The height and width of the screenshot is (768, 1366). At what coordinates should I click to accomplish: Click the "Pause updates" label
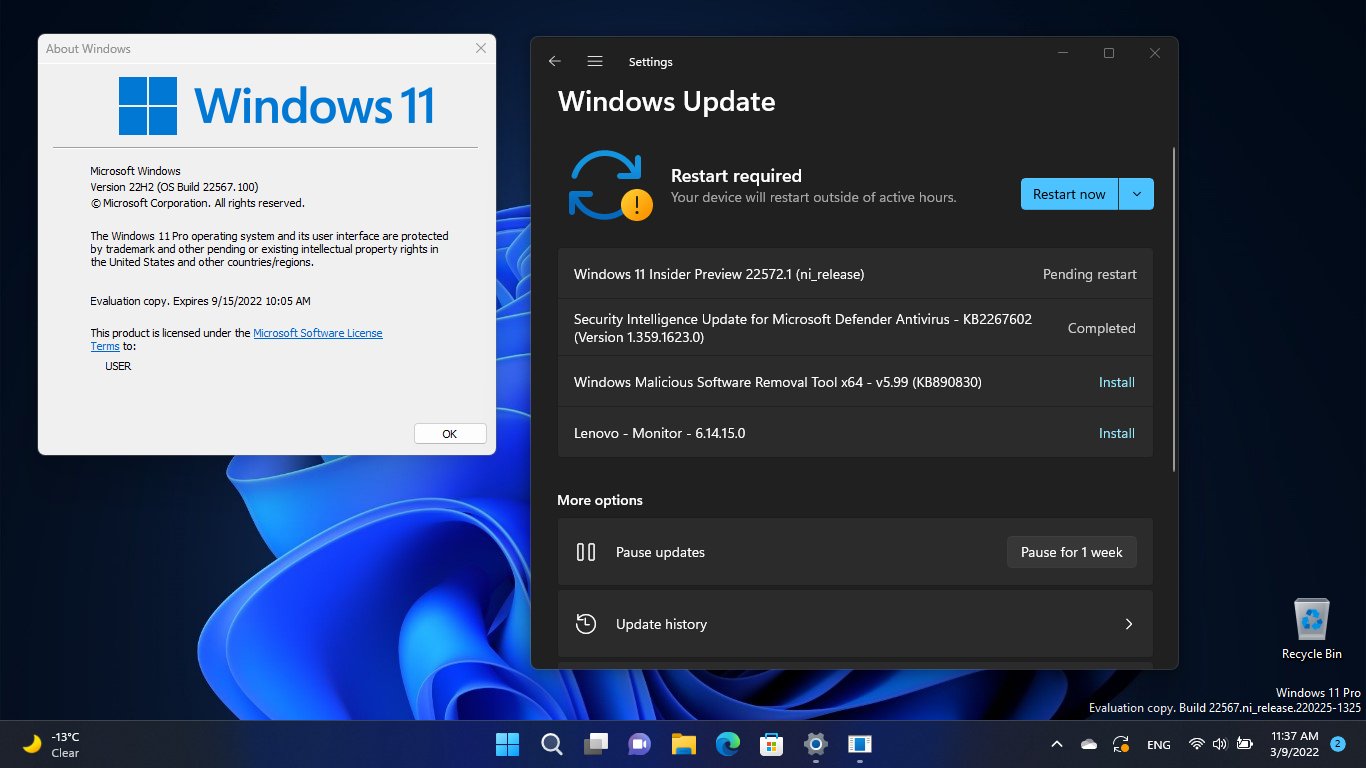(660, 552)
